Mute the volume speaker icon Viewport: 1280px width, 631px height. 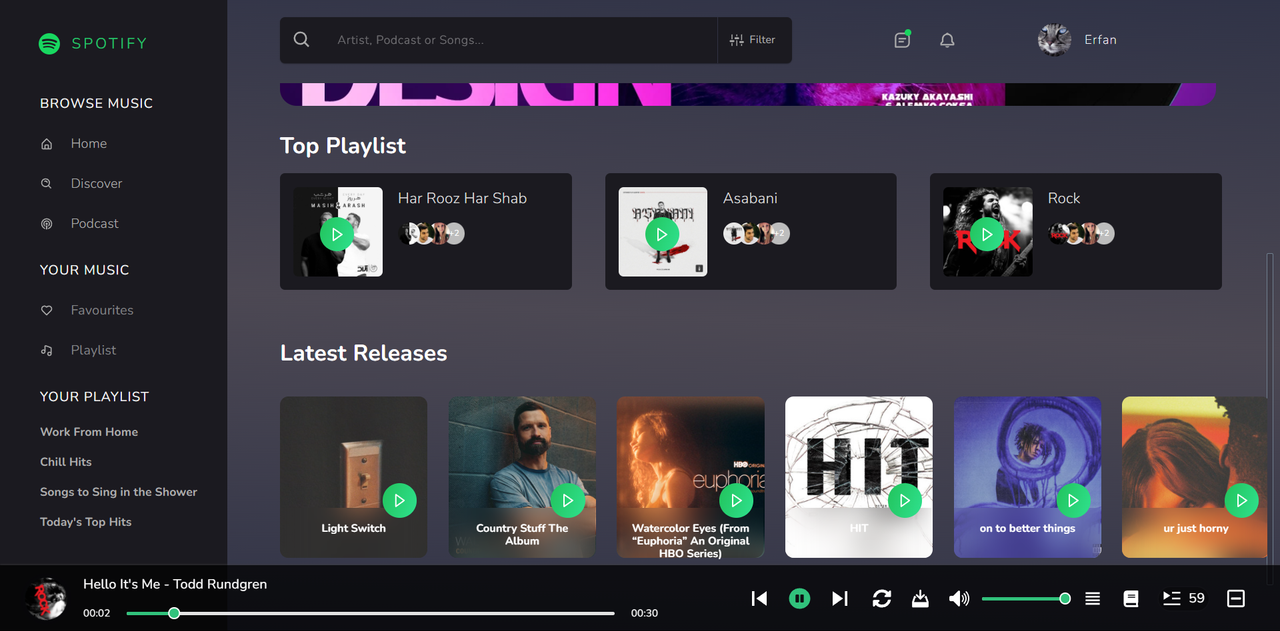(959, 598)
